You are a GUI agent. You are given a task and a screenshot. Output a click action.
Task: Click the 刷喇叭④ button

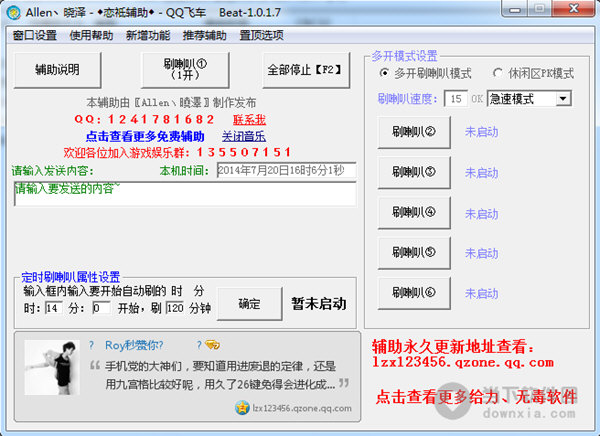414,213
